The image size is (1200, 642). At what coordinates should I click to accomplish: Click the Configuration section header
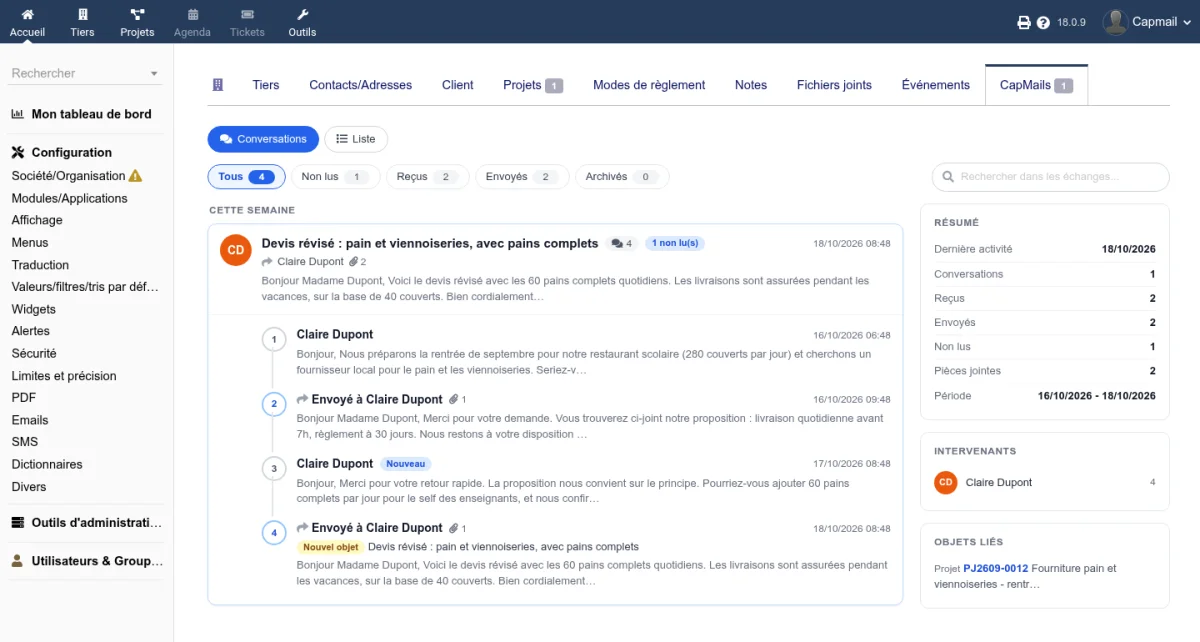point(61,153)
